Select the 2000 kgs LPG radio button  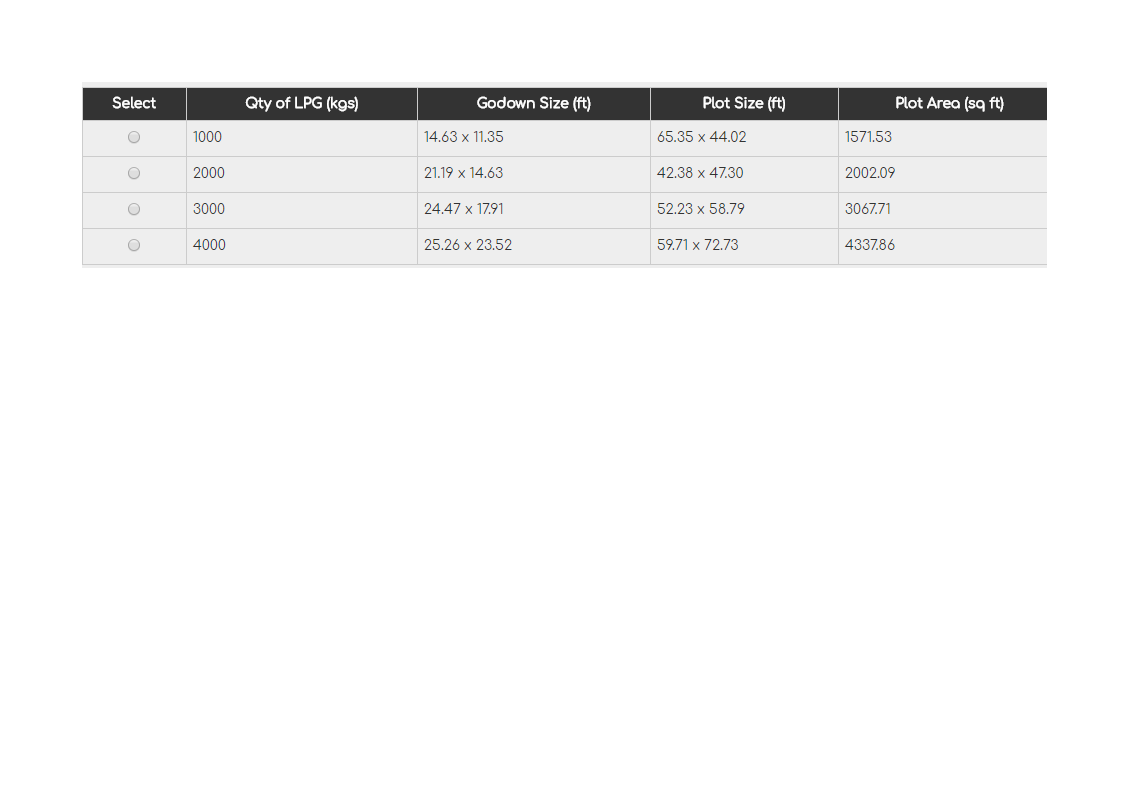tap(134, 173)
